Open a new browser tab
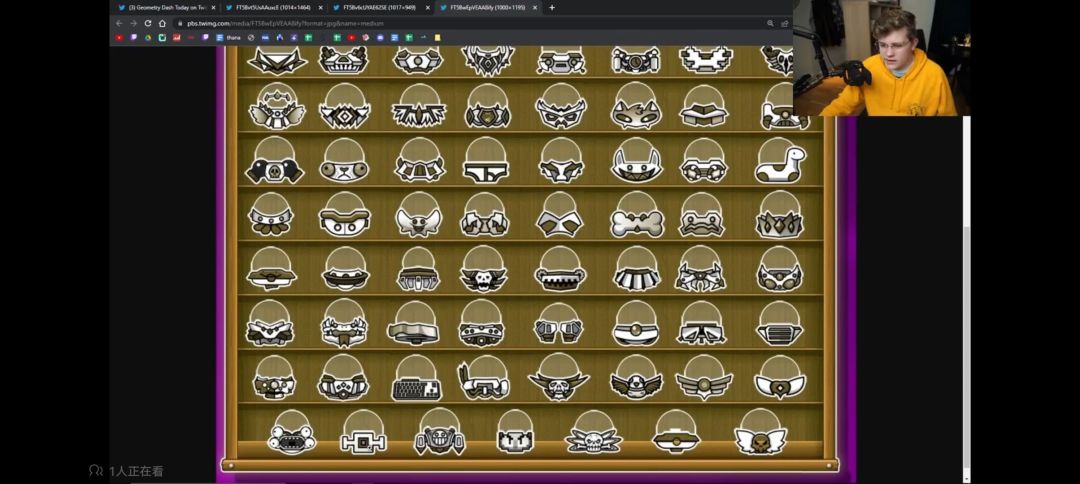Screen dimensions: 1080x484 click(x=552, y=7)
